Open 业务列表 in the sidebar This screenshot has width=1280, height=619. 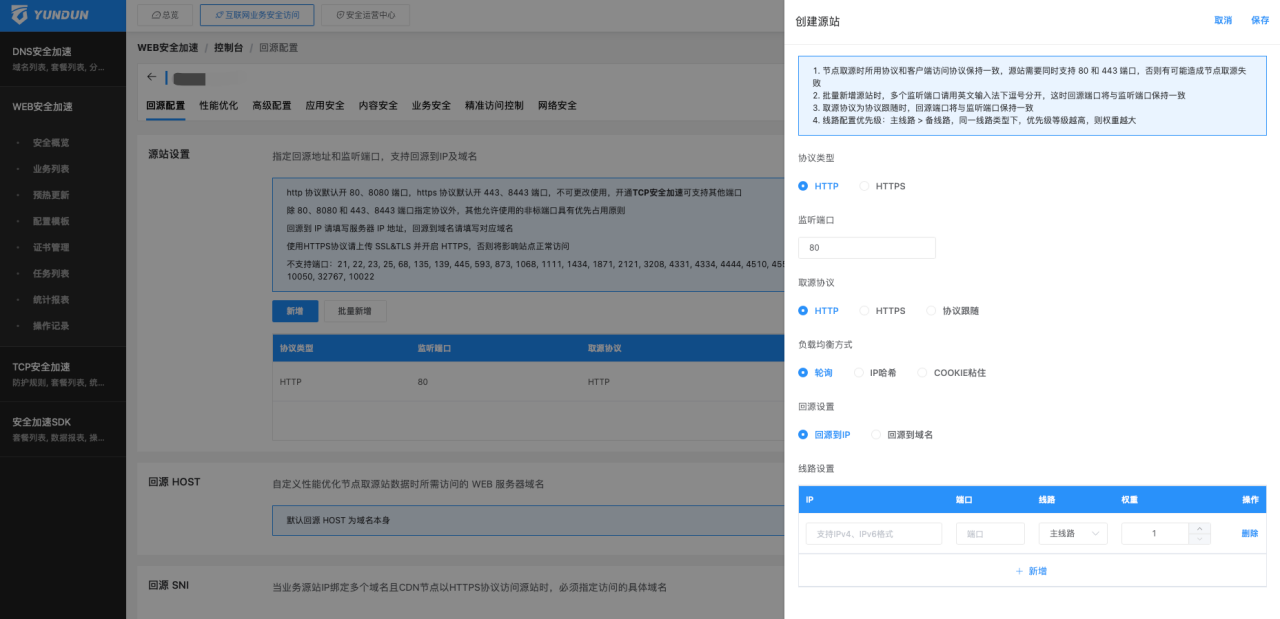click(x=51, y=169)
